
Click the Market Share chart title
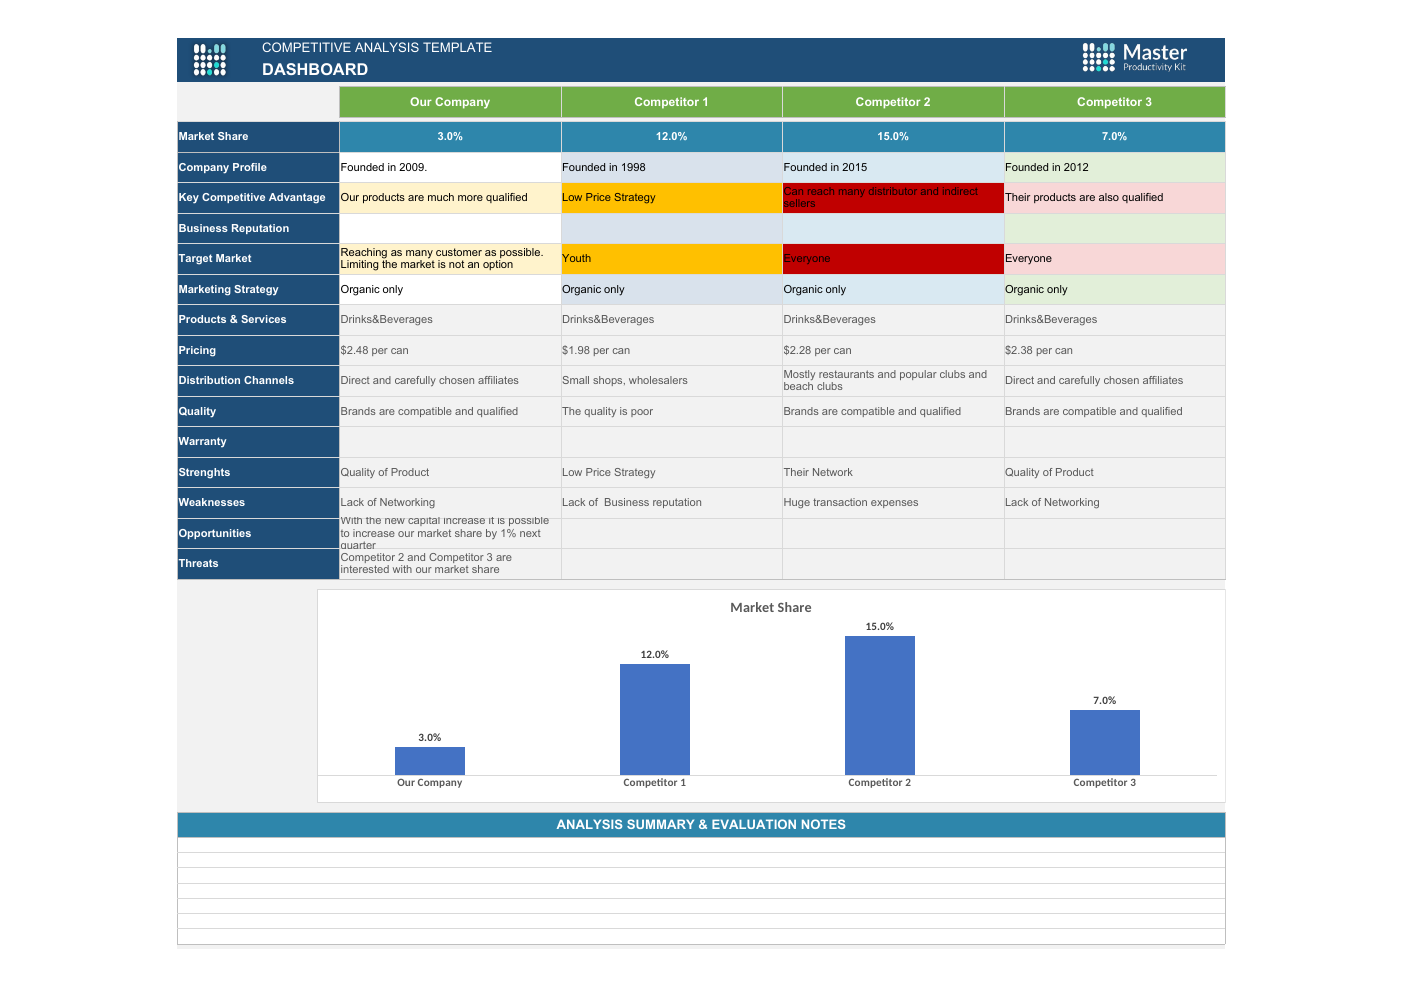[x=771, y=608]
